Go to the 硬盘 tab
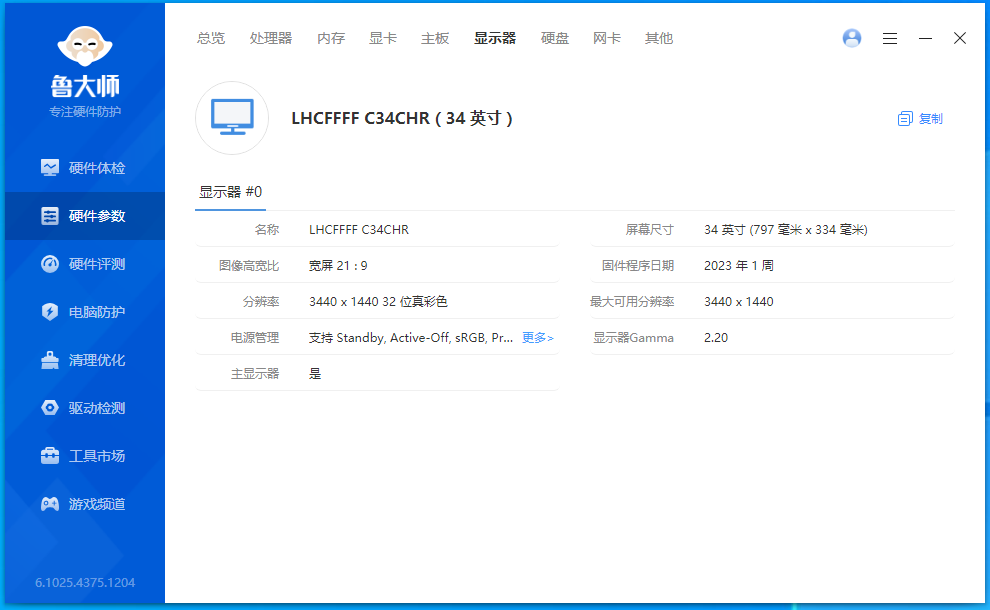Image resolution: width=990 pixels, height=610 pixels. tap(555, 38)
